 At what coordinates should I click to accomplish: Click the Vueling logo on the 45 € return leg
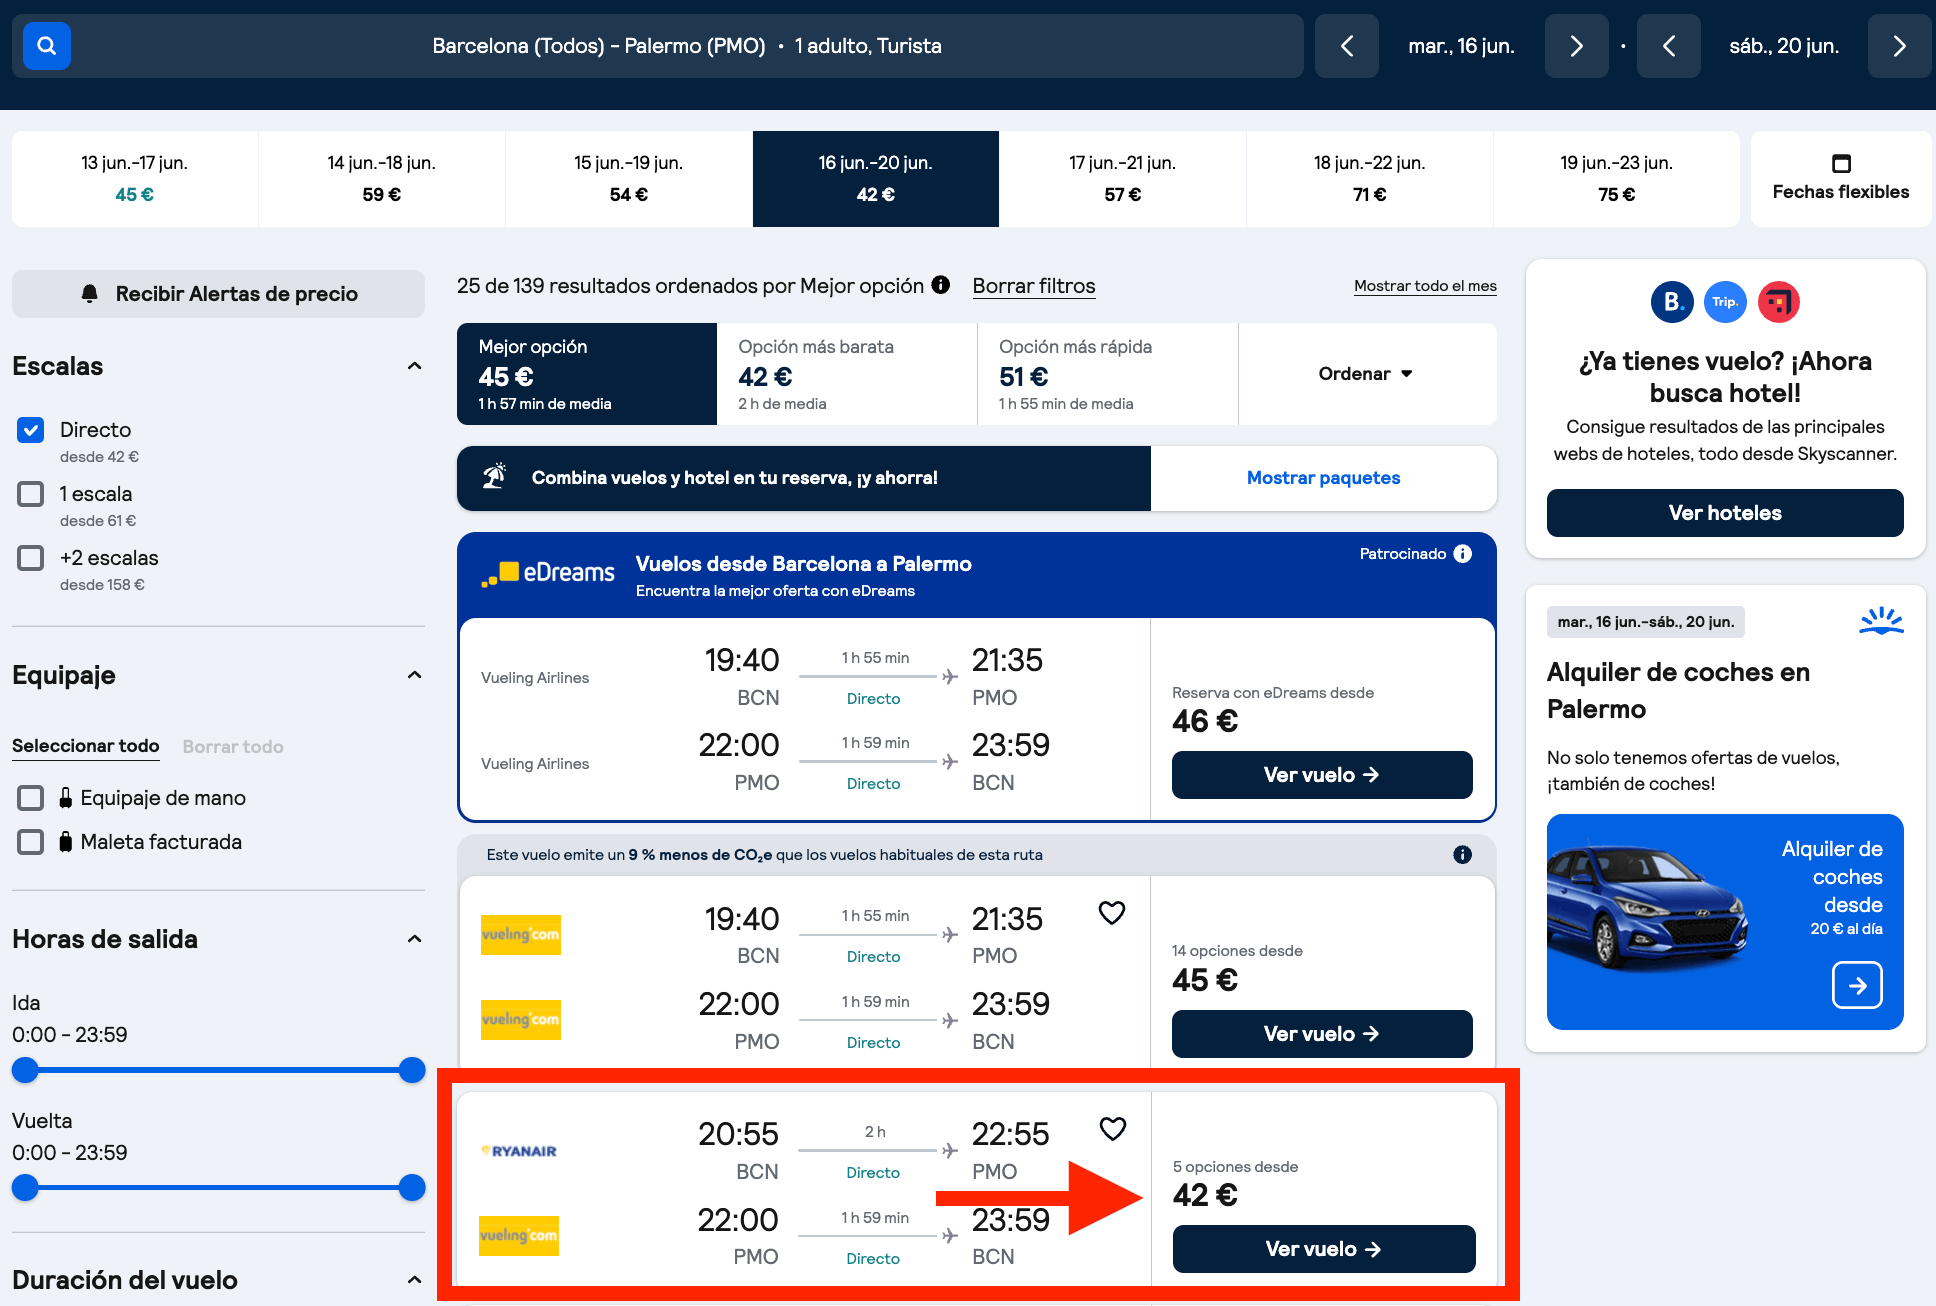pos(521,1020)
